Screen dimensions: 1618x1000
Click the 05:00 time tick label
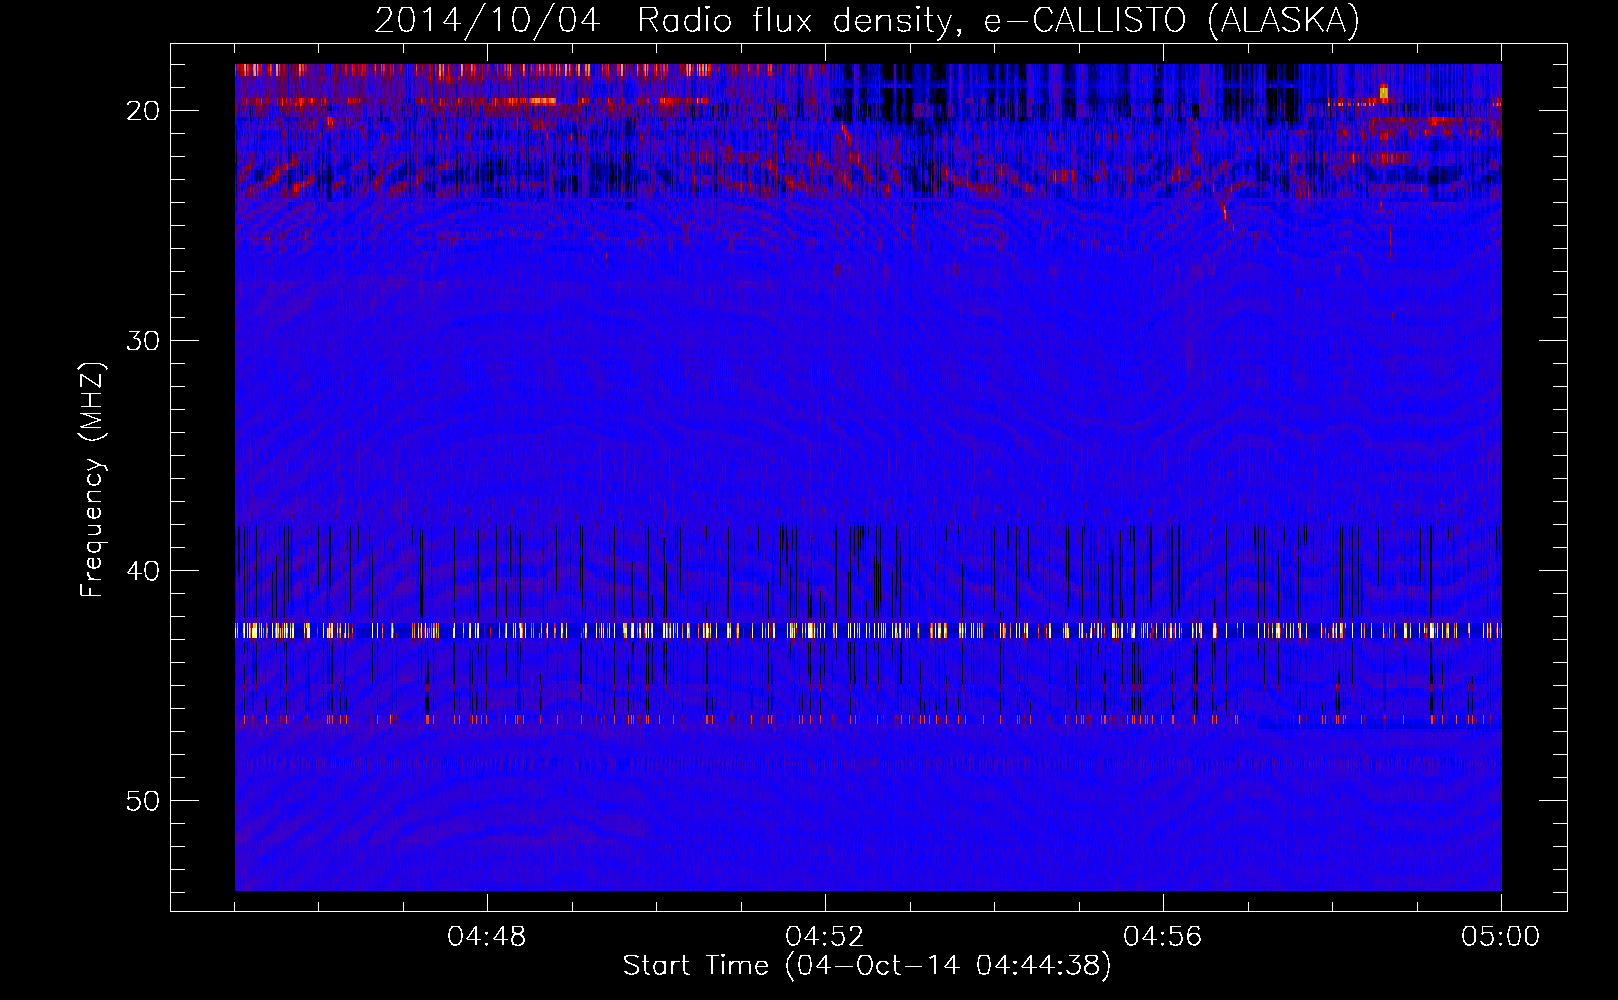click(1501, 937)
